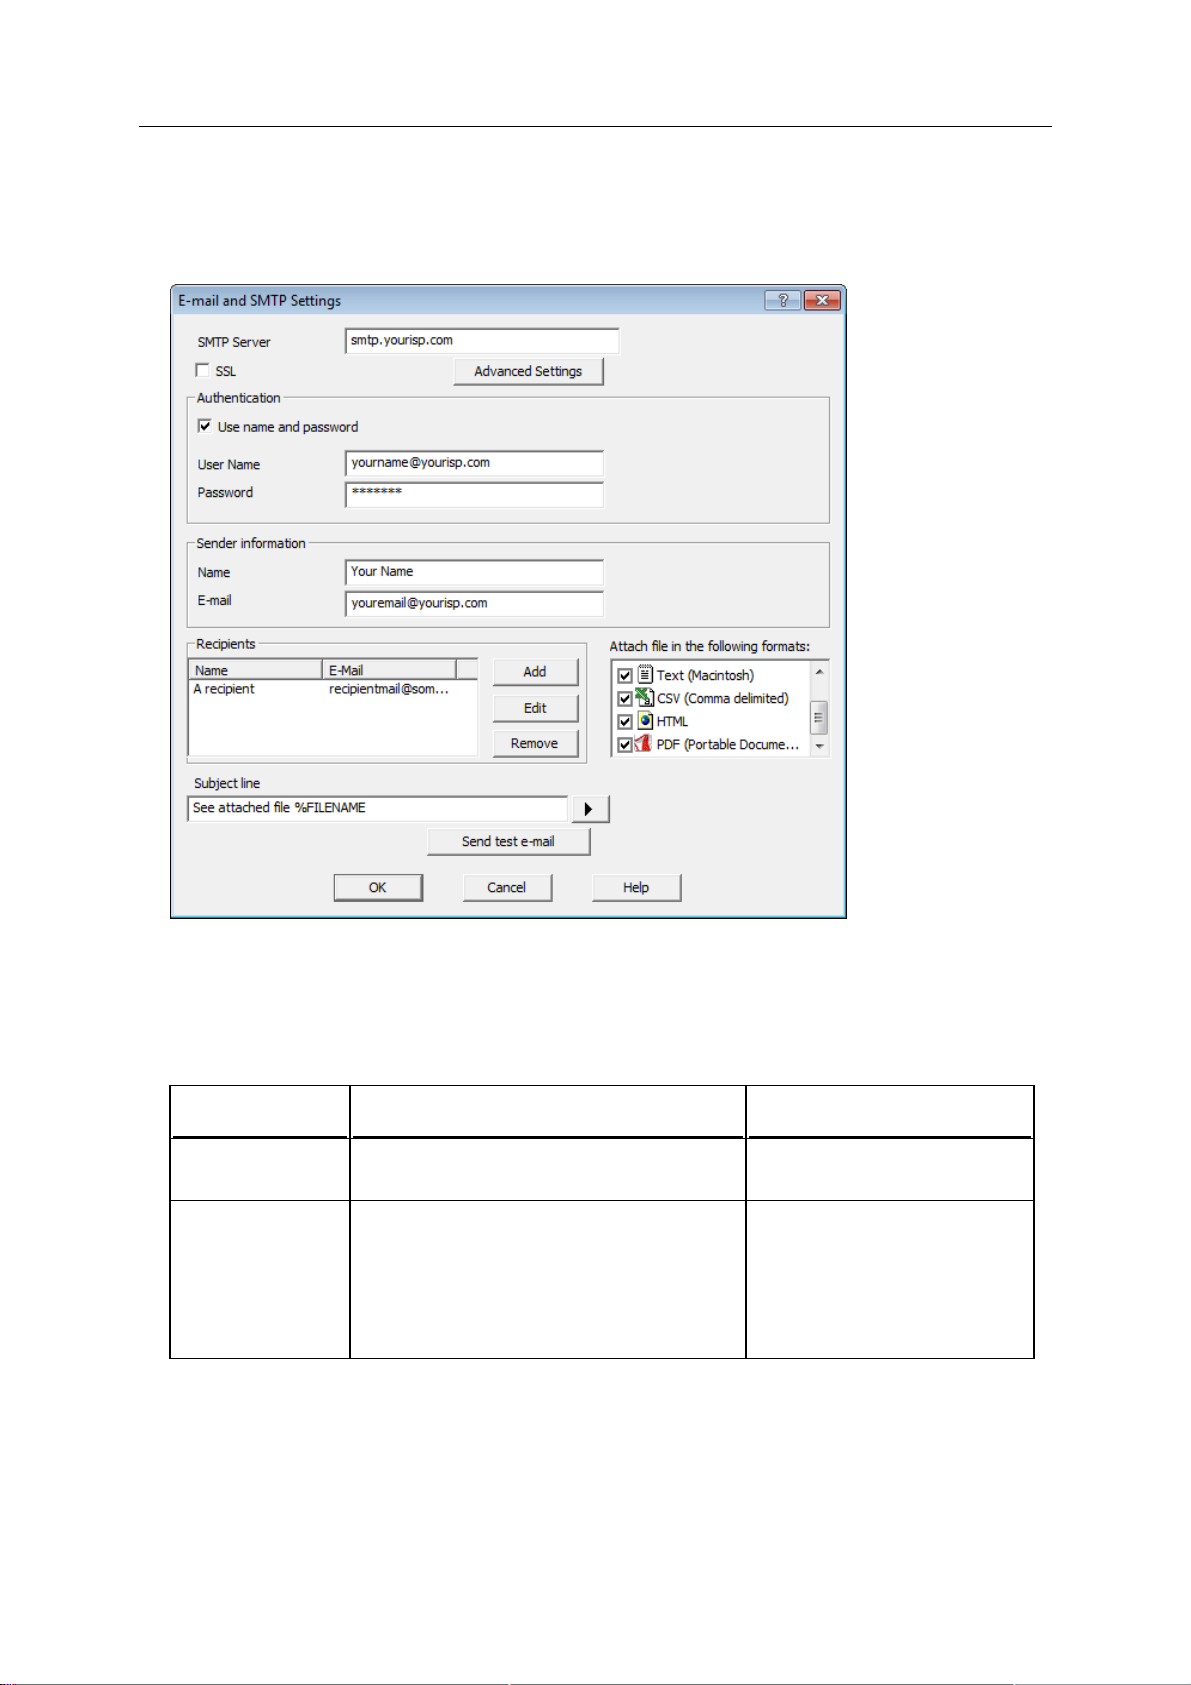Click the Cancel button

click(x=507, y=888)
